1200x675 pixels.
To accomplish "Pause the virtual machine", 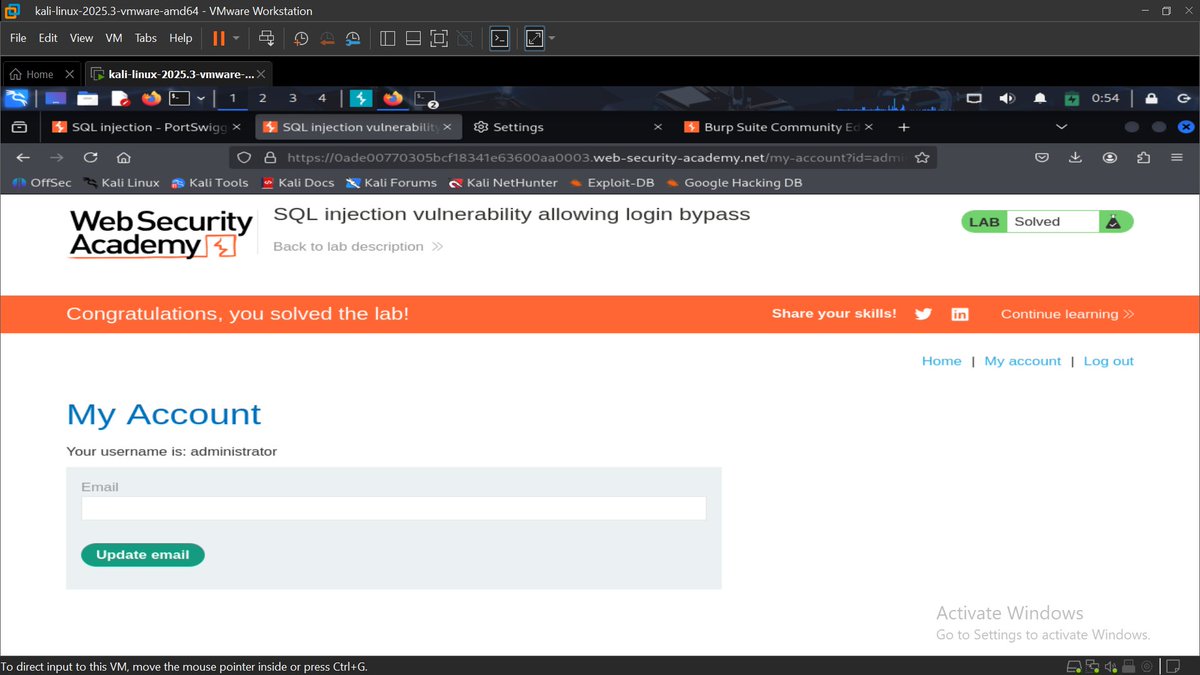I will pos(218,38).
